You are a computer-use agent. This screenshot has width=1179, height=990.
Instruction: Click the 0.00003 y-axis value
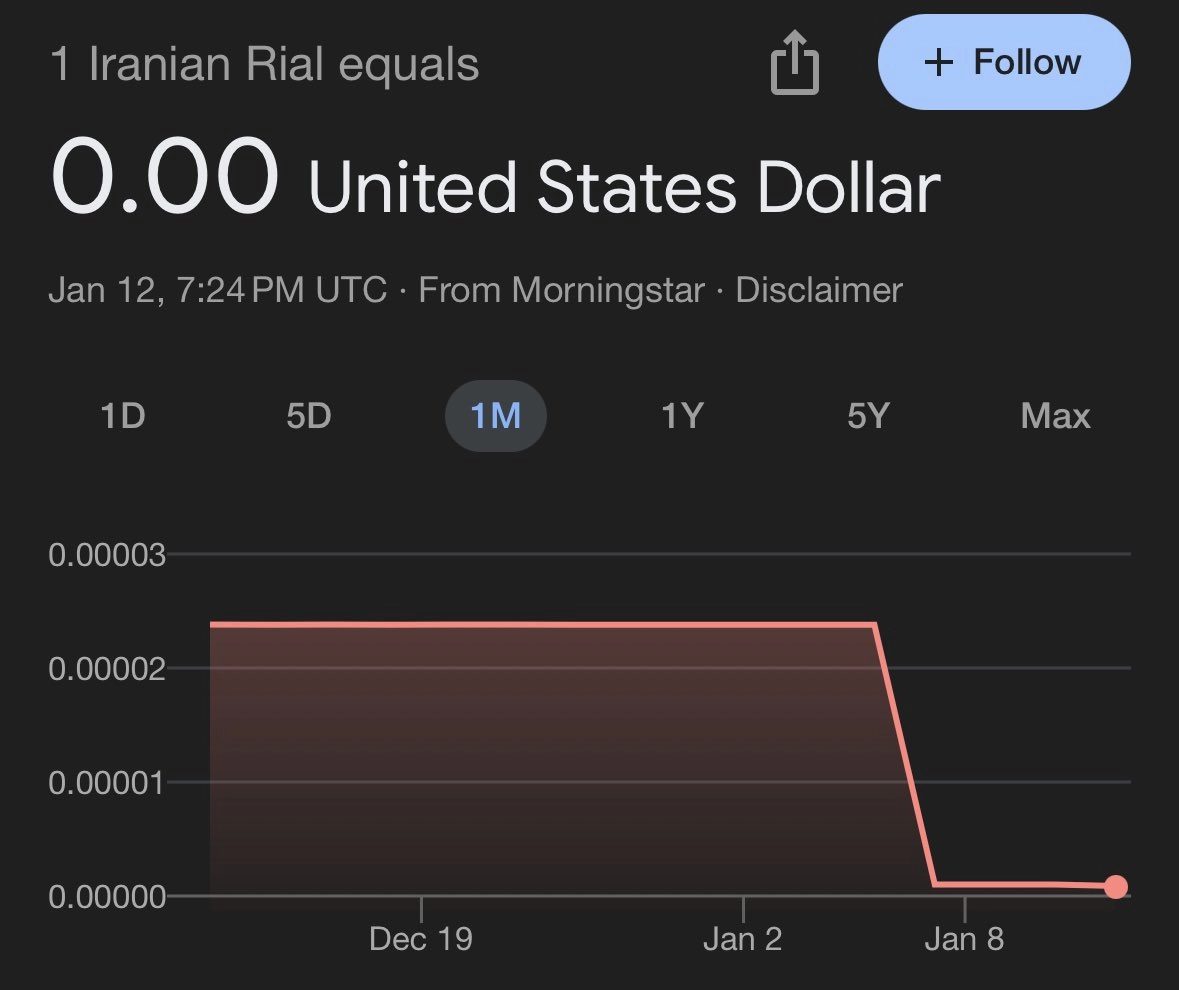tap(106, 553)
